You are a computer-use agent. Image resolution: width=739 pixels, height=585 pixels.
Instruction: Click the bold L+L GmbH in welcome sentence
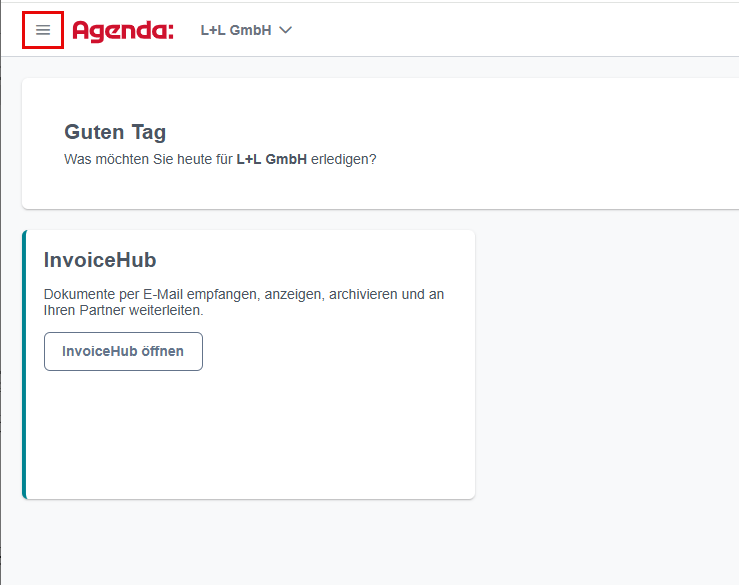pos(271,159)
